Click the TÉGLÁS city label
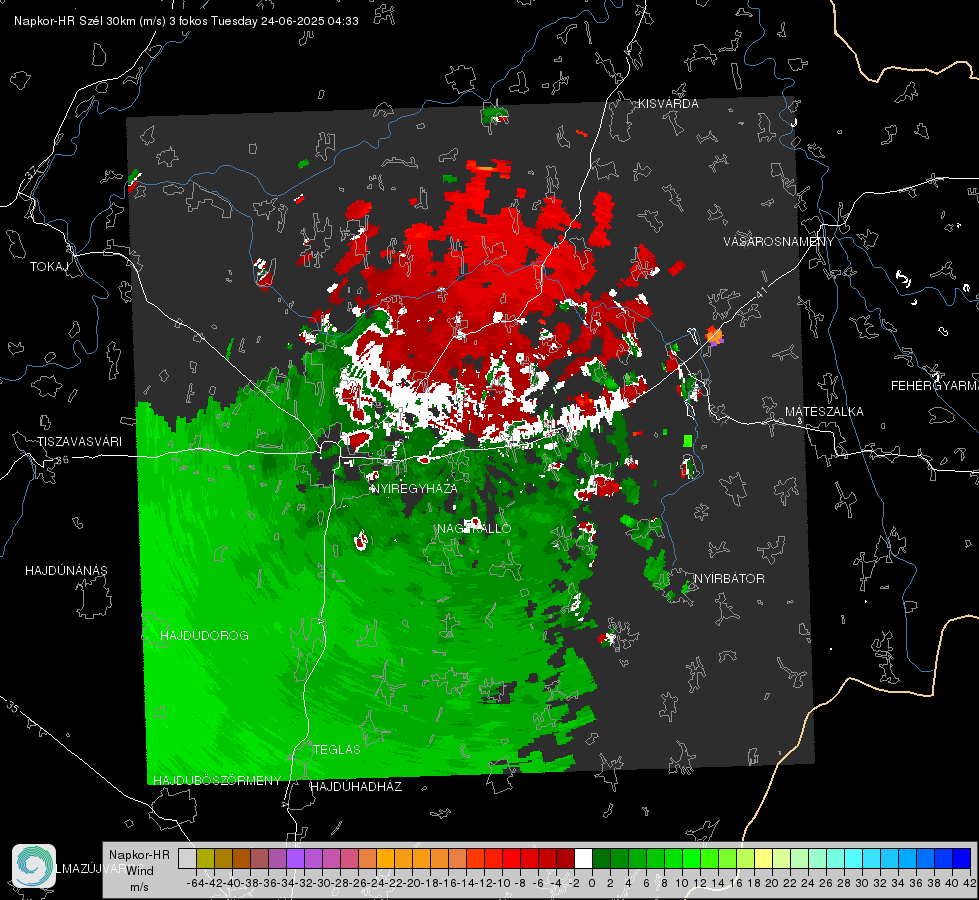 pos(337,749)
